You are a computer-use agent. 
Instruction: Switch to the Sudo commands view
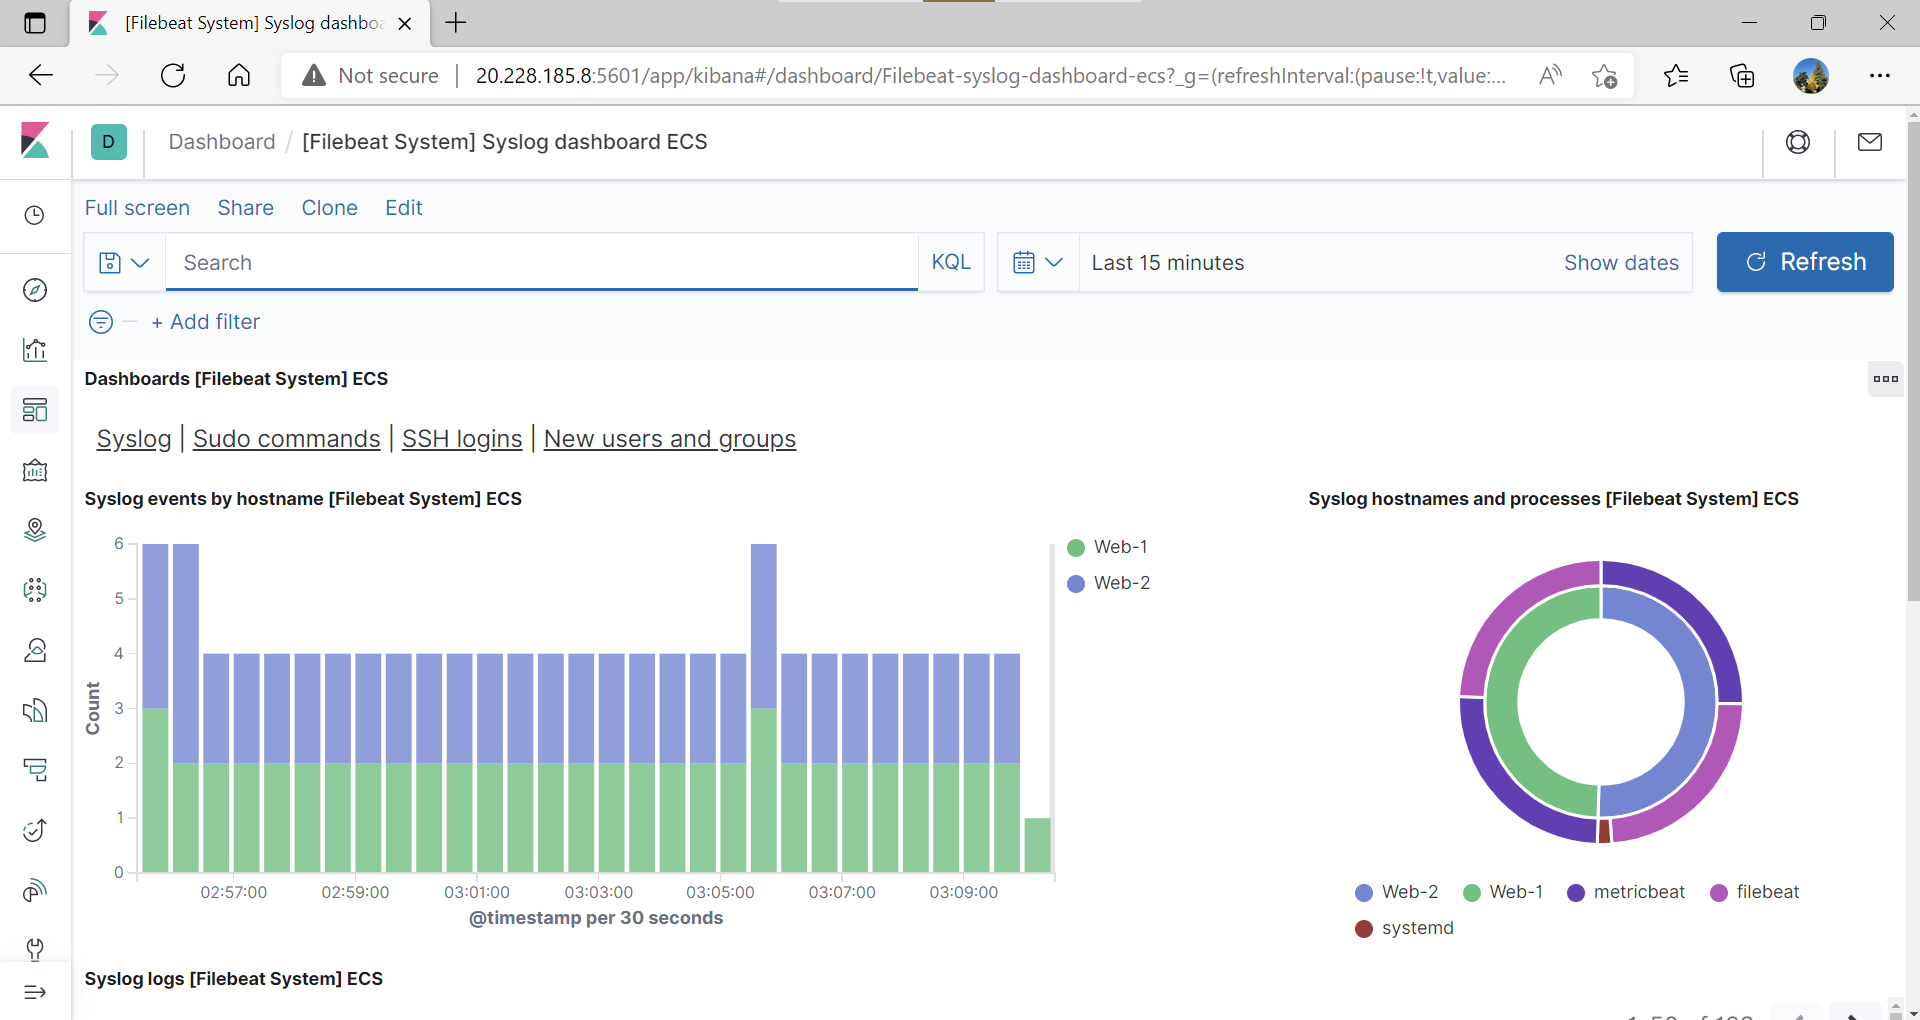286,438
